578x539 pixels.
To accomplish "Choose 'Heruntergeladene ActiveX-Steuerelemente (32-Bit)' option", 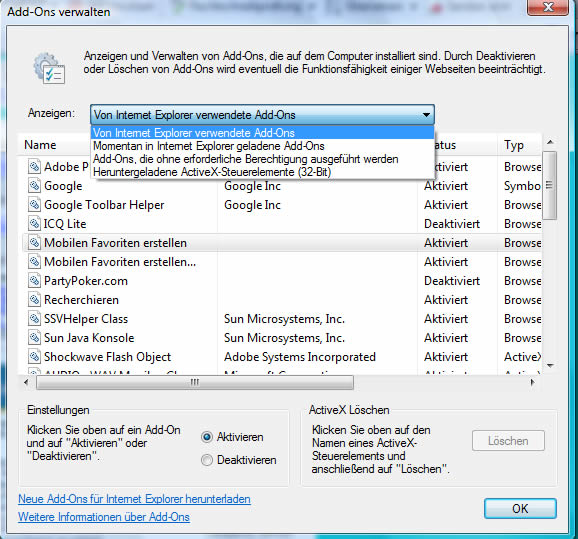I will 262,172.
